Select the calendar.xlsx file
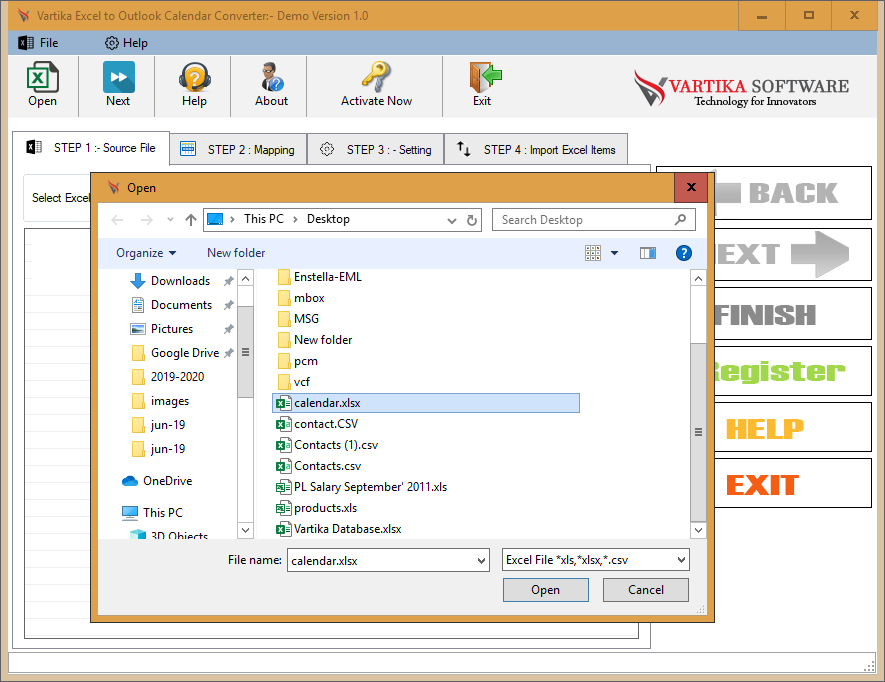Screen dimensions: 885x682 click(x=426, y=403)
